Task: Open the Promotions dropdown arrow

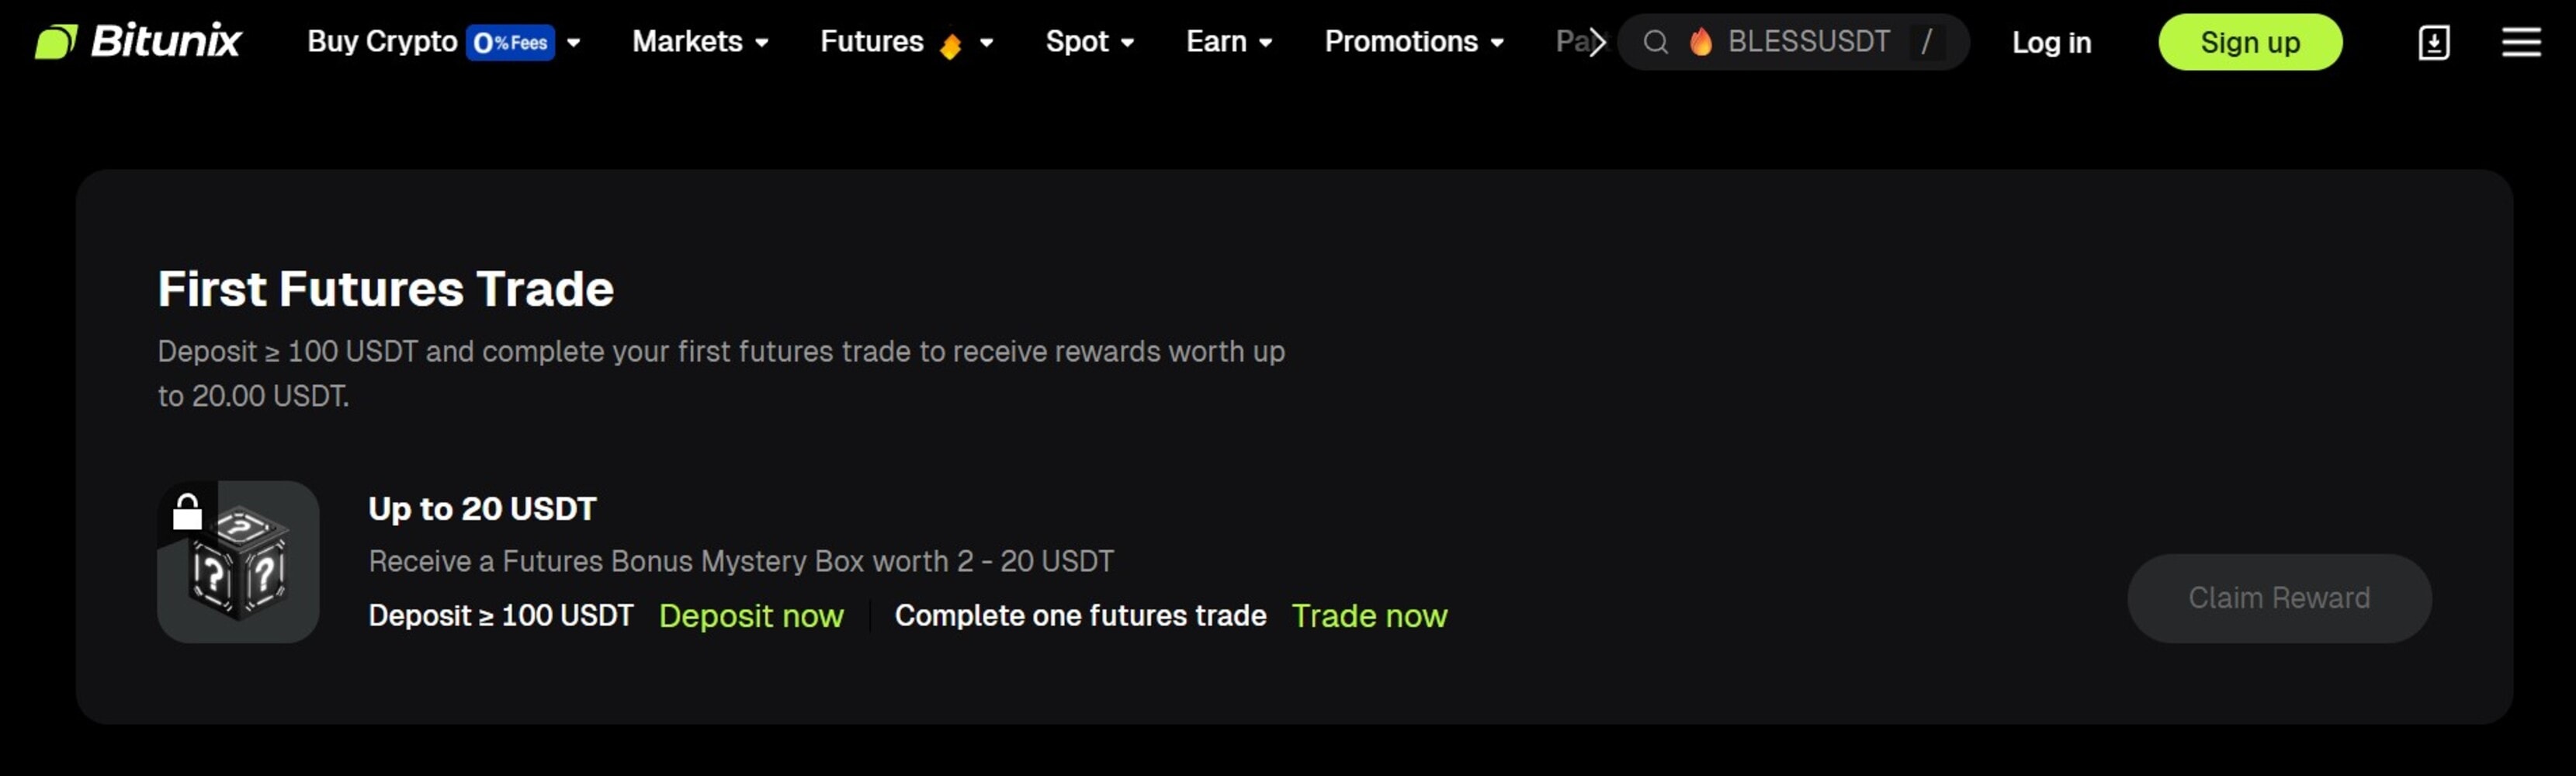Action: [x=1497, y=43]
